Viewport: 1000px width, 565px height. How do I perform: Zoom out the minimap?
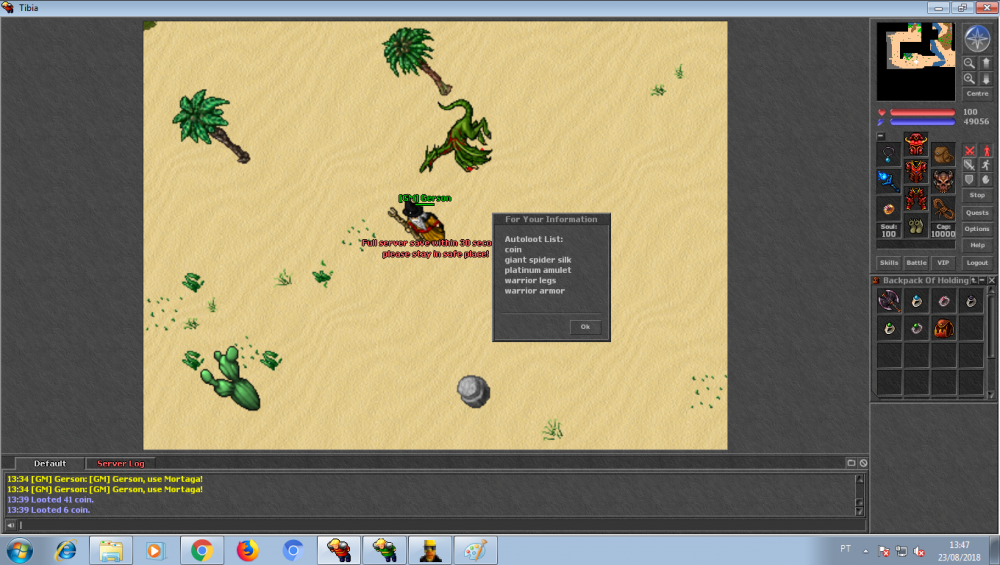coord(969,63)
